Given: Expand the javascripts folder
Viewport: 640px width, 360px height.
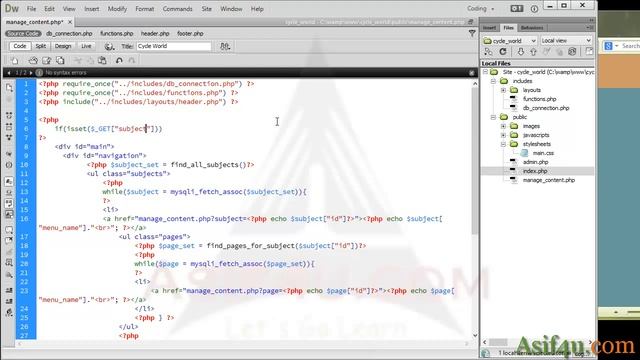Looking at the screenshot, I should click(503, 135).
